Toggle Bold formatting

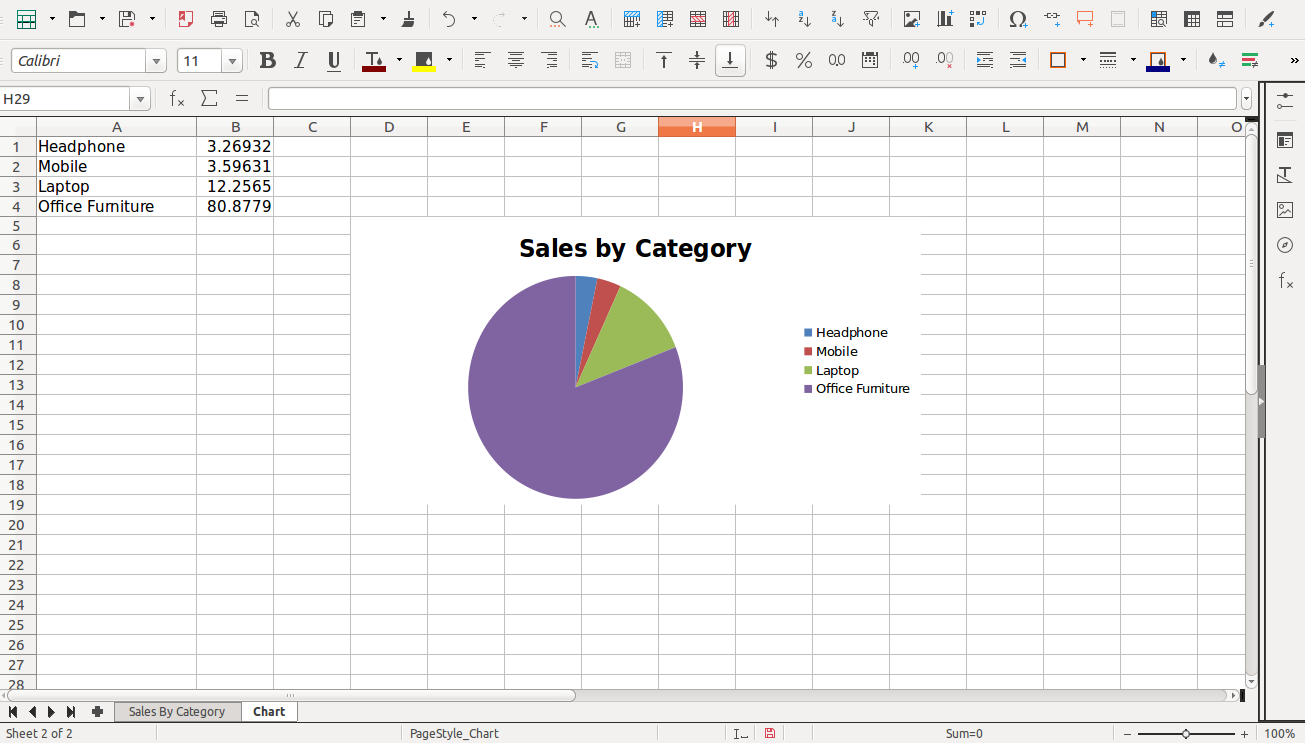coord(267,61)
